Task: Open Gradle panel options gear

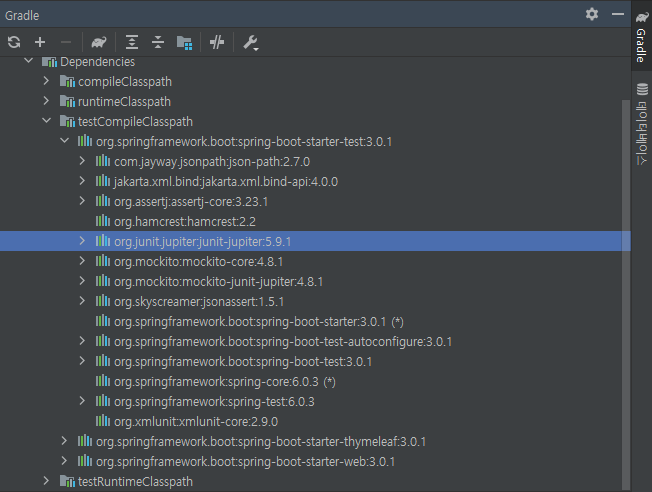Action: [x=592, y=15]
